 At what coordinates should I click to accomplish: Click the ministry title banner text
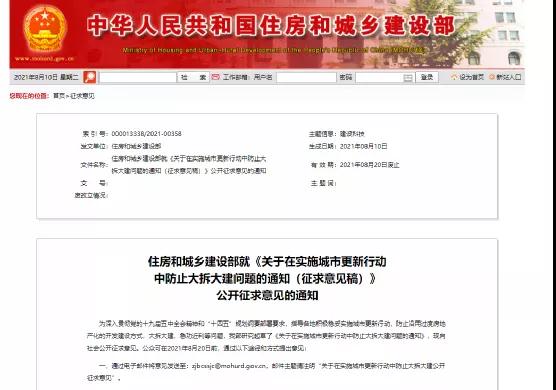click(x=271, y=26)
